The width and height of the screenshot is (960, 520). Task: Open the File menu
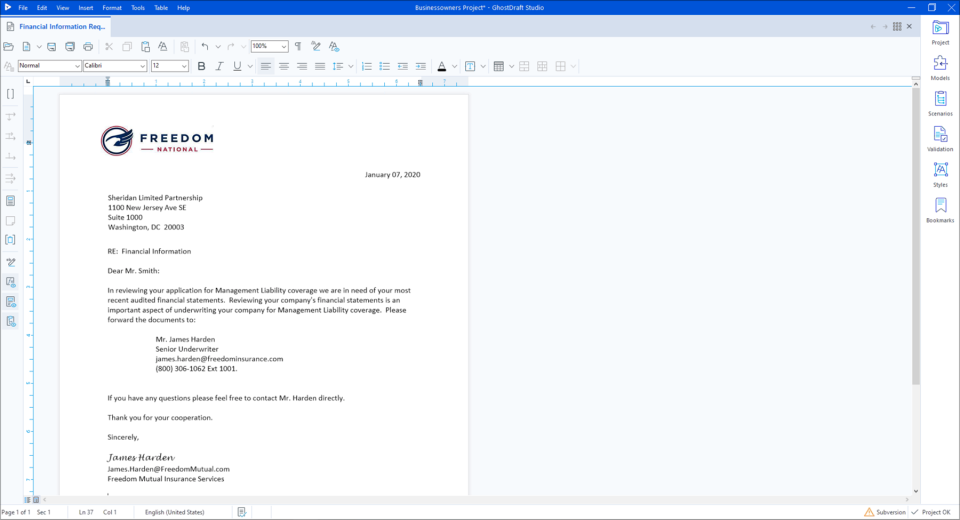click(x=23, y=8)
